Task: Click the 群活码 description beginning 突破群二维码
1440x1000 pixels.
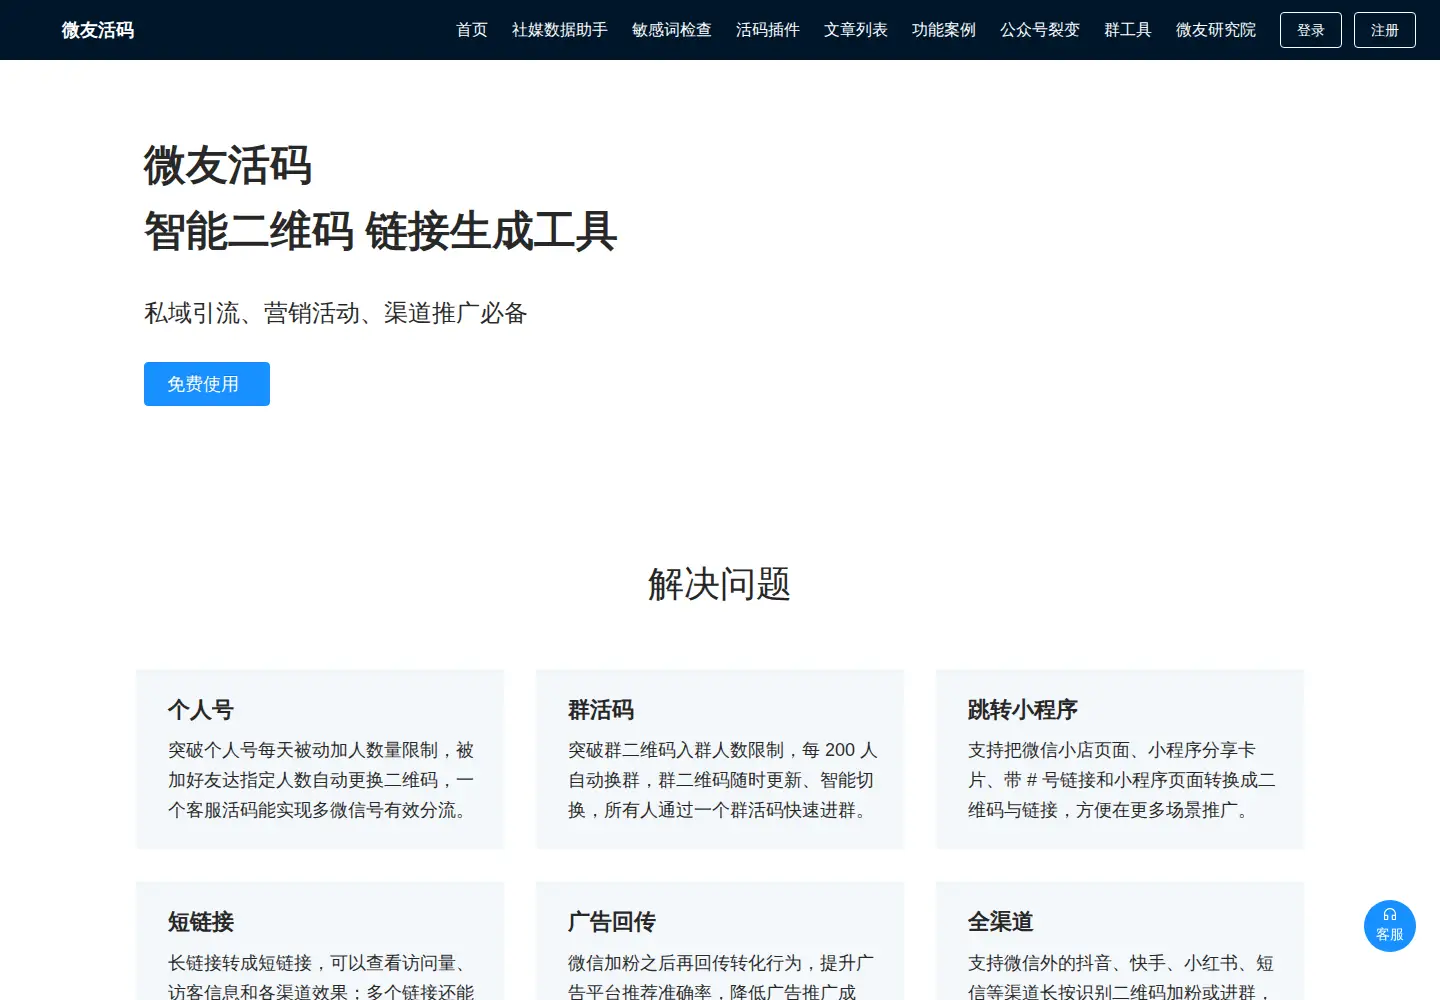Action: pos(723,780)
